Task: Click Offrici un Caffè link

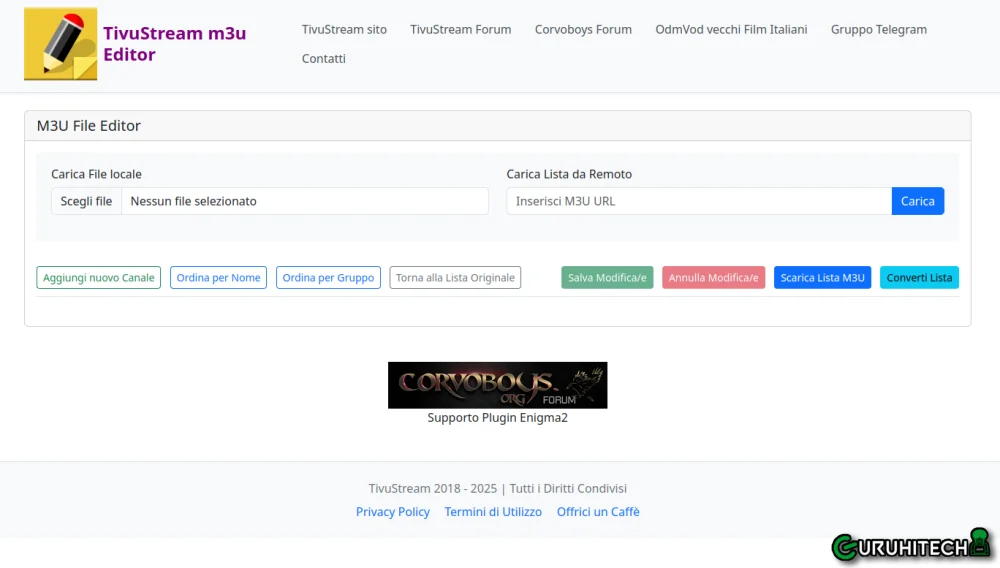Action: click(598, 512)
